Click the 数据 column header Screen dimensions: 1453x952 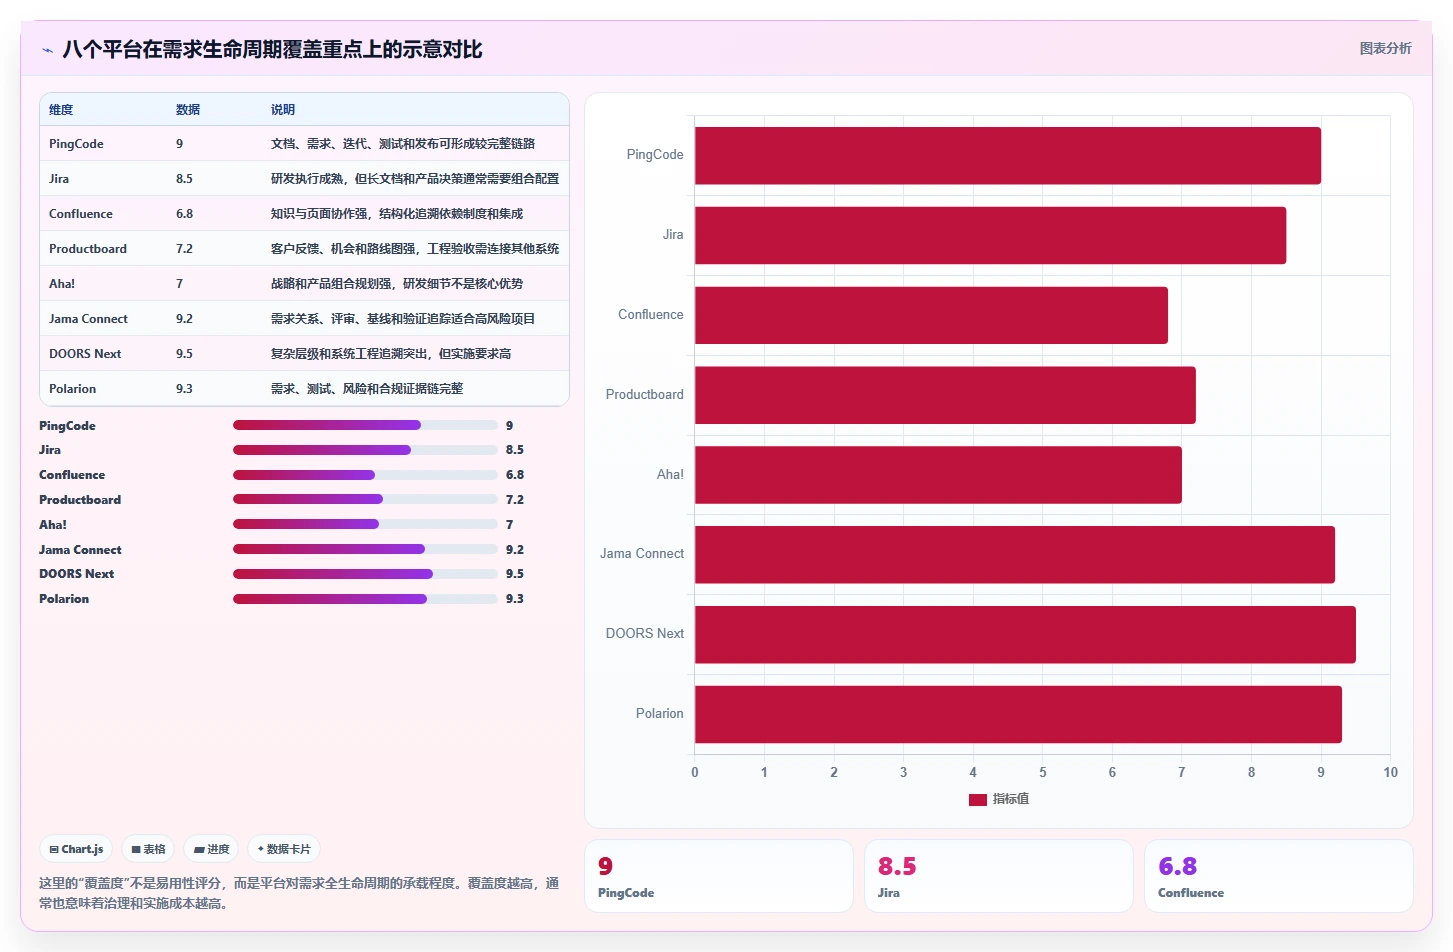point(188,110)
